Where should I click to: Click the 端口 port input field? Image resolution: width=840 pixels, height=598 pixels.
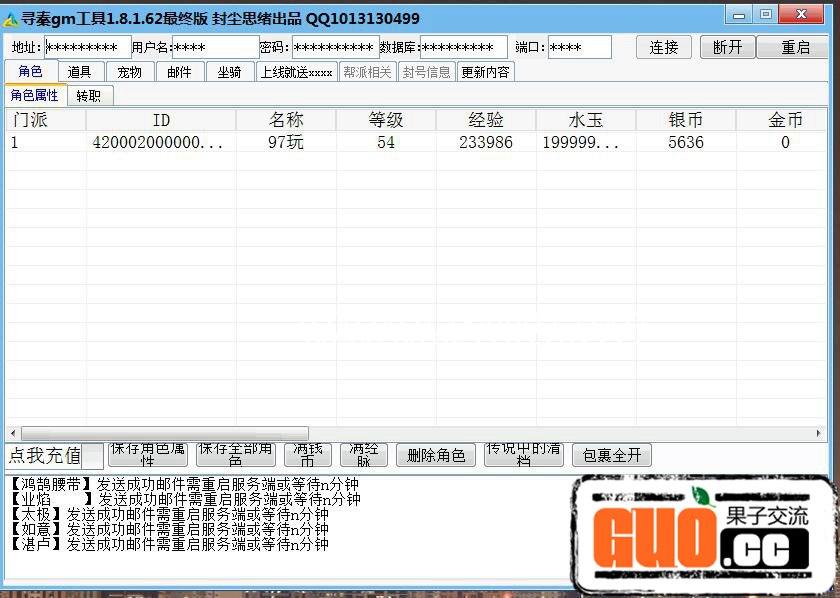tap(579, 47)
